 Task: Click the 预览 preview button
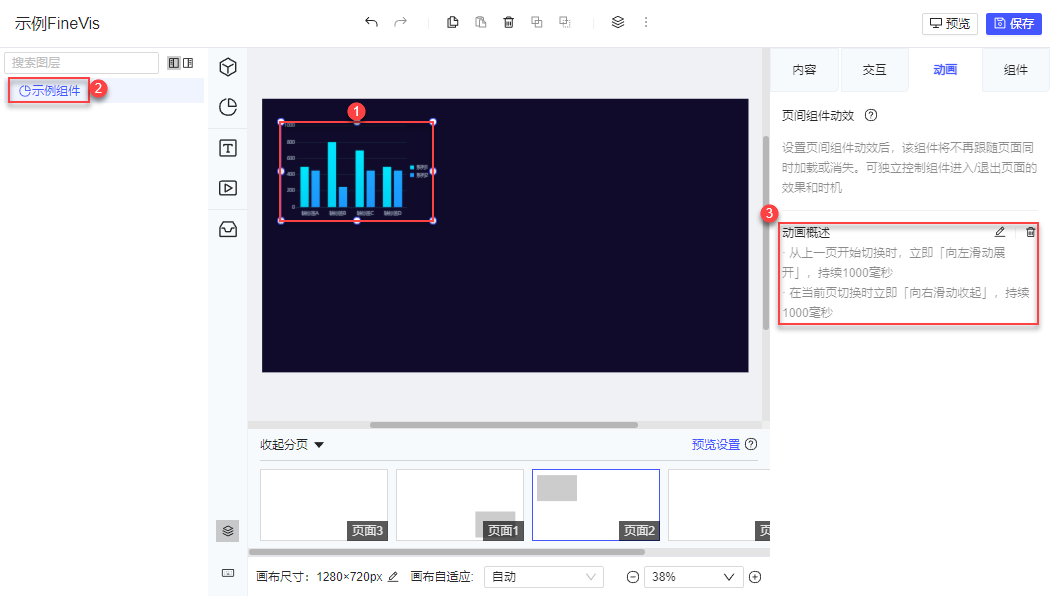pos(950,23)
